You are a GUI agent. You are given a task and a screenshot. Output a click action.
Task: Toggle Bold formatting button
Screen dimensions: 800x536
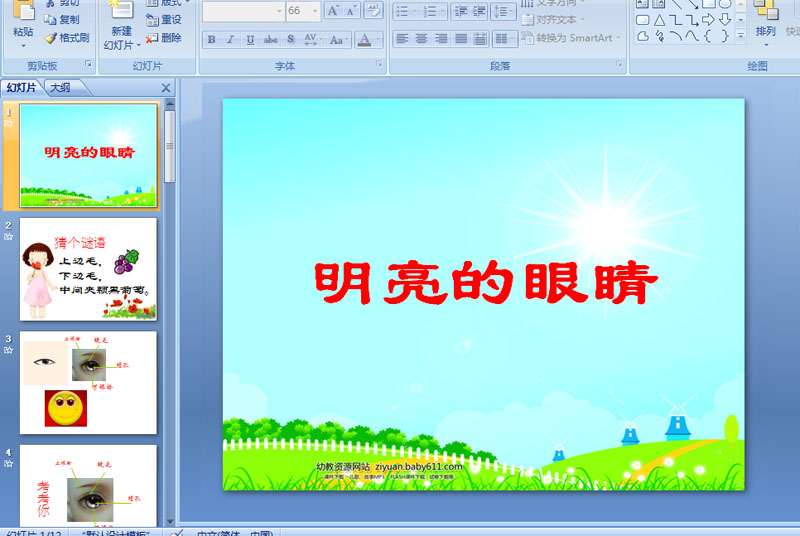pos(211,39)
